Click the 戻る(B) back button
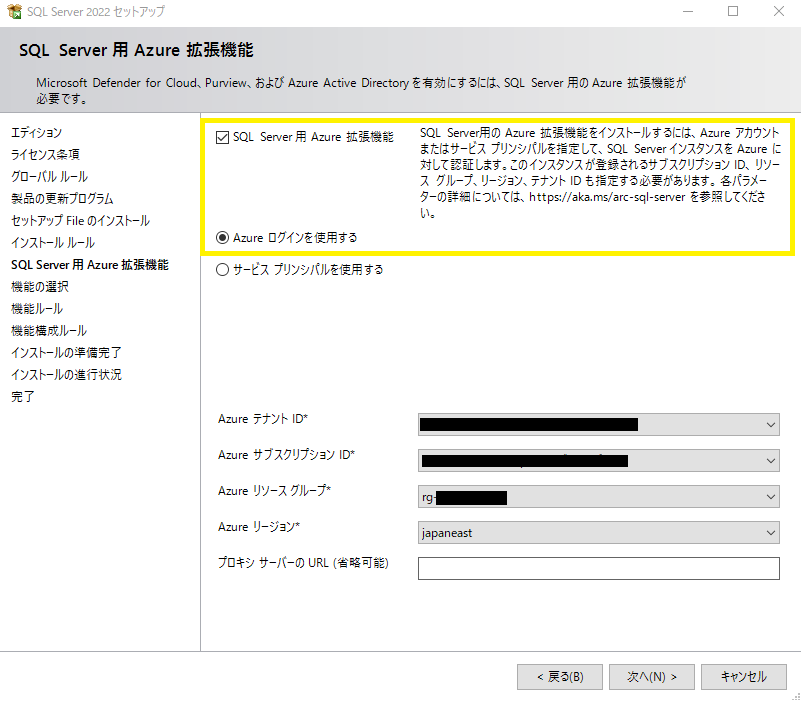Screen dimensions: 806x709 click(x=560, y=677)
